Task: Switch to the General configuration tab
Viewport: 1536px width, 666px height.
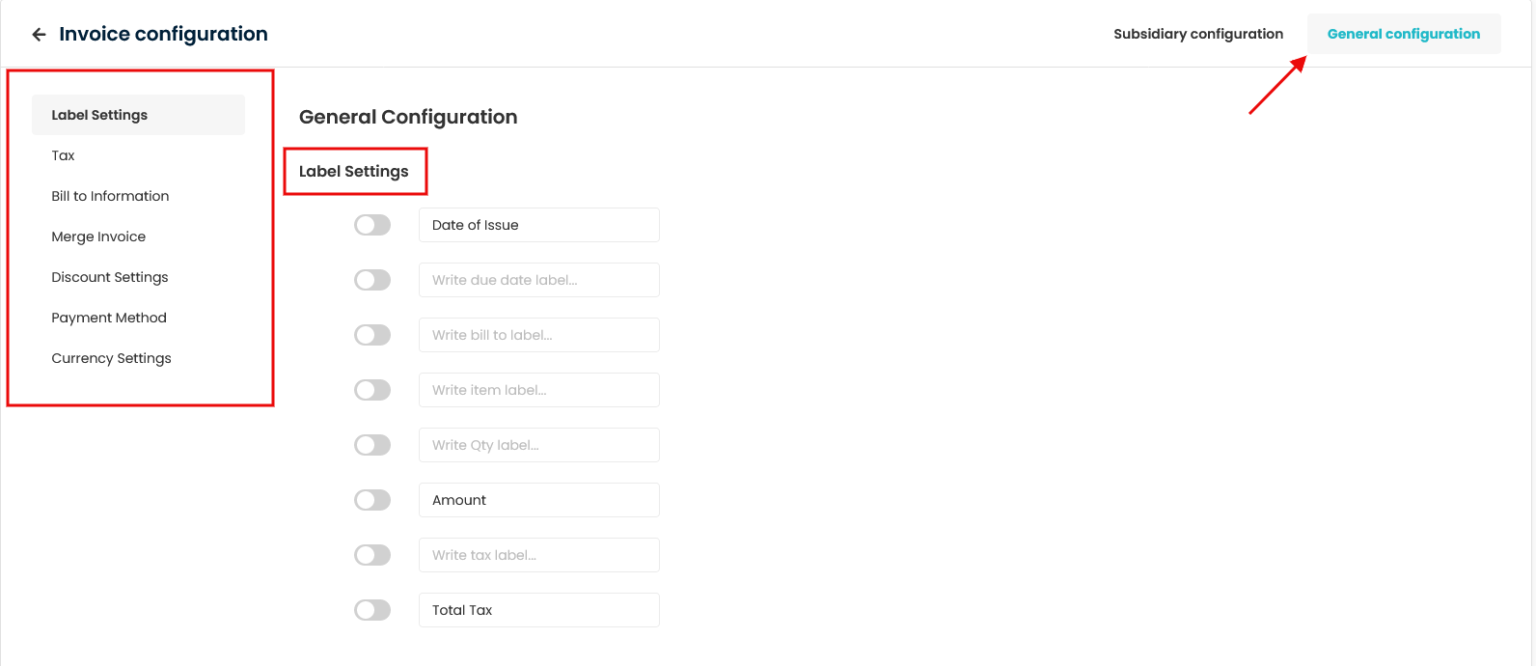Action: tap(1404, 33)
